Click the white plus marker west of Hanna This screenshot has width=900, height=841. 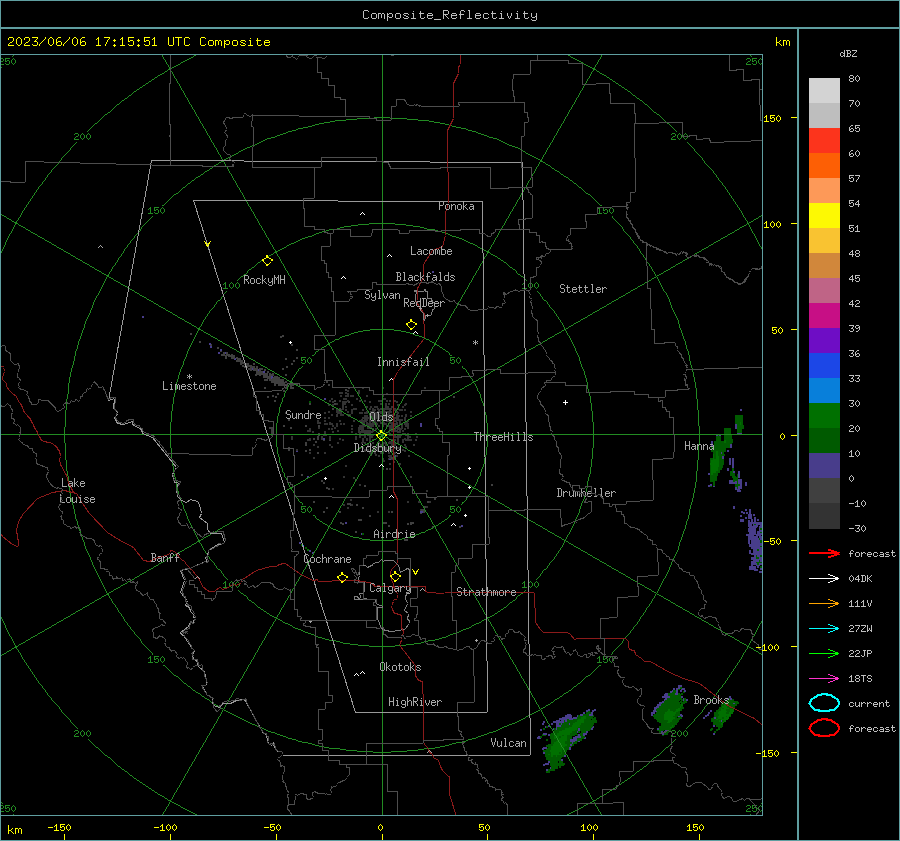[x=565, y=402]
